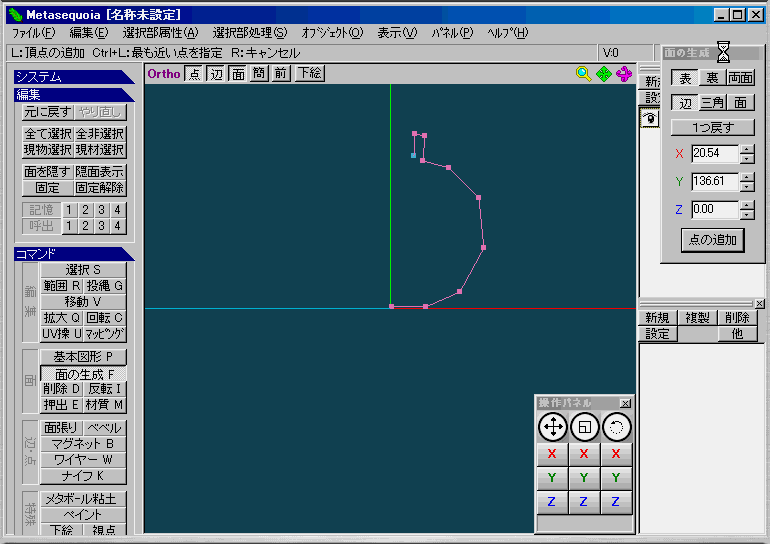This screenshot has height=545, width=770.
Task: Open the パネル(P) menu
Action: tap(452, 33)
